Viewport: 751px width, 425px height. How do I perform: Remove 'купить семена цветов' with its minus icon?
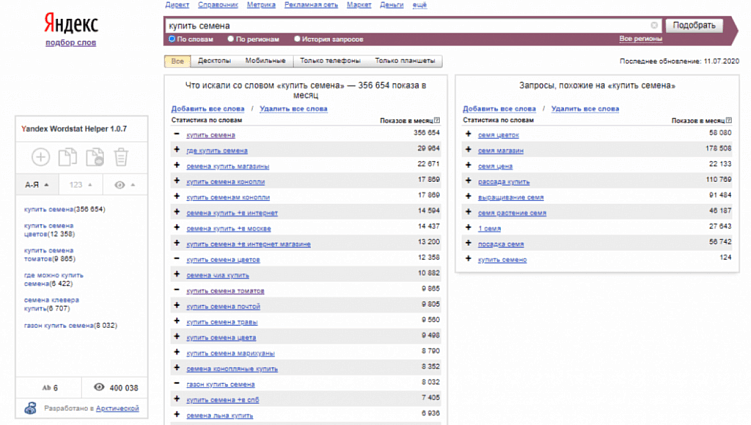pos(177,259)
